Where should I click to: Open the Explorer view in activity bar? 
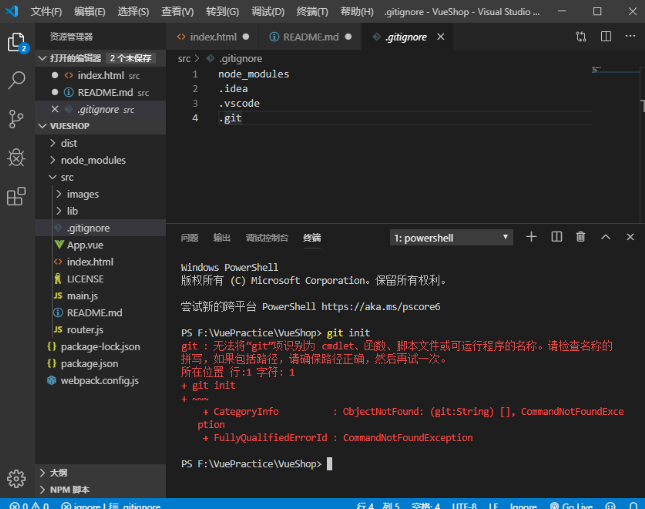17,42
